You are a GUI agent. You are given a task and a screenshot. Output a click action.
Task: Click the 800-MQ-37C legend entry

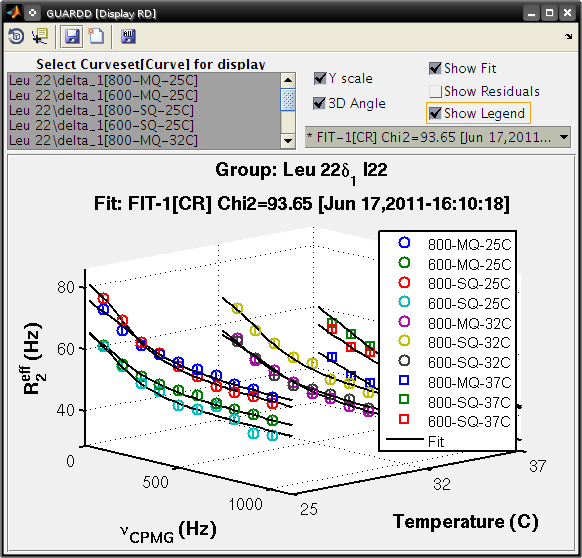[x=455, y=382]
